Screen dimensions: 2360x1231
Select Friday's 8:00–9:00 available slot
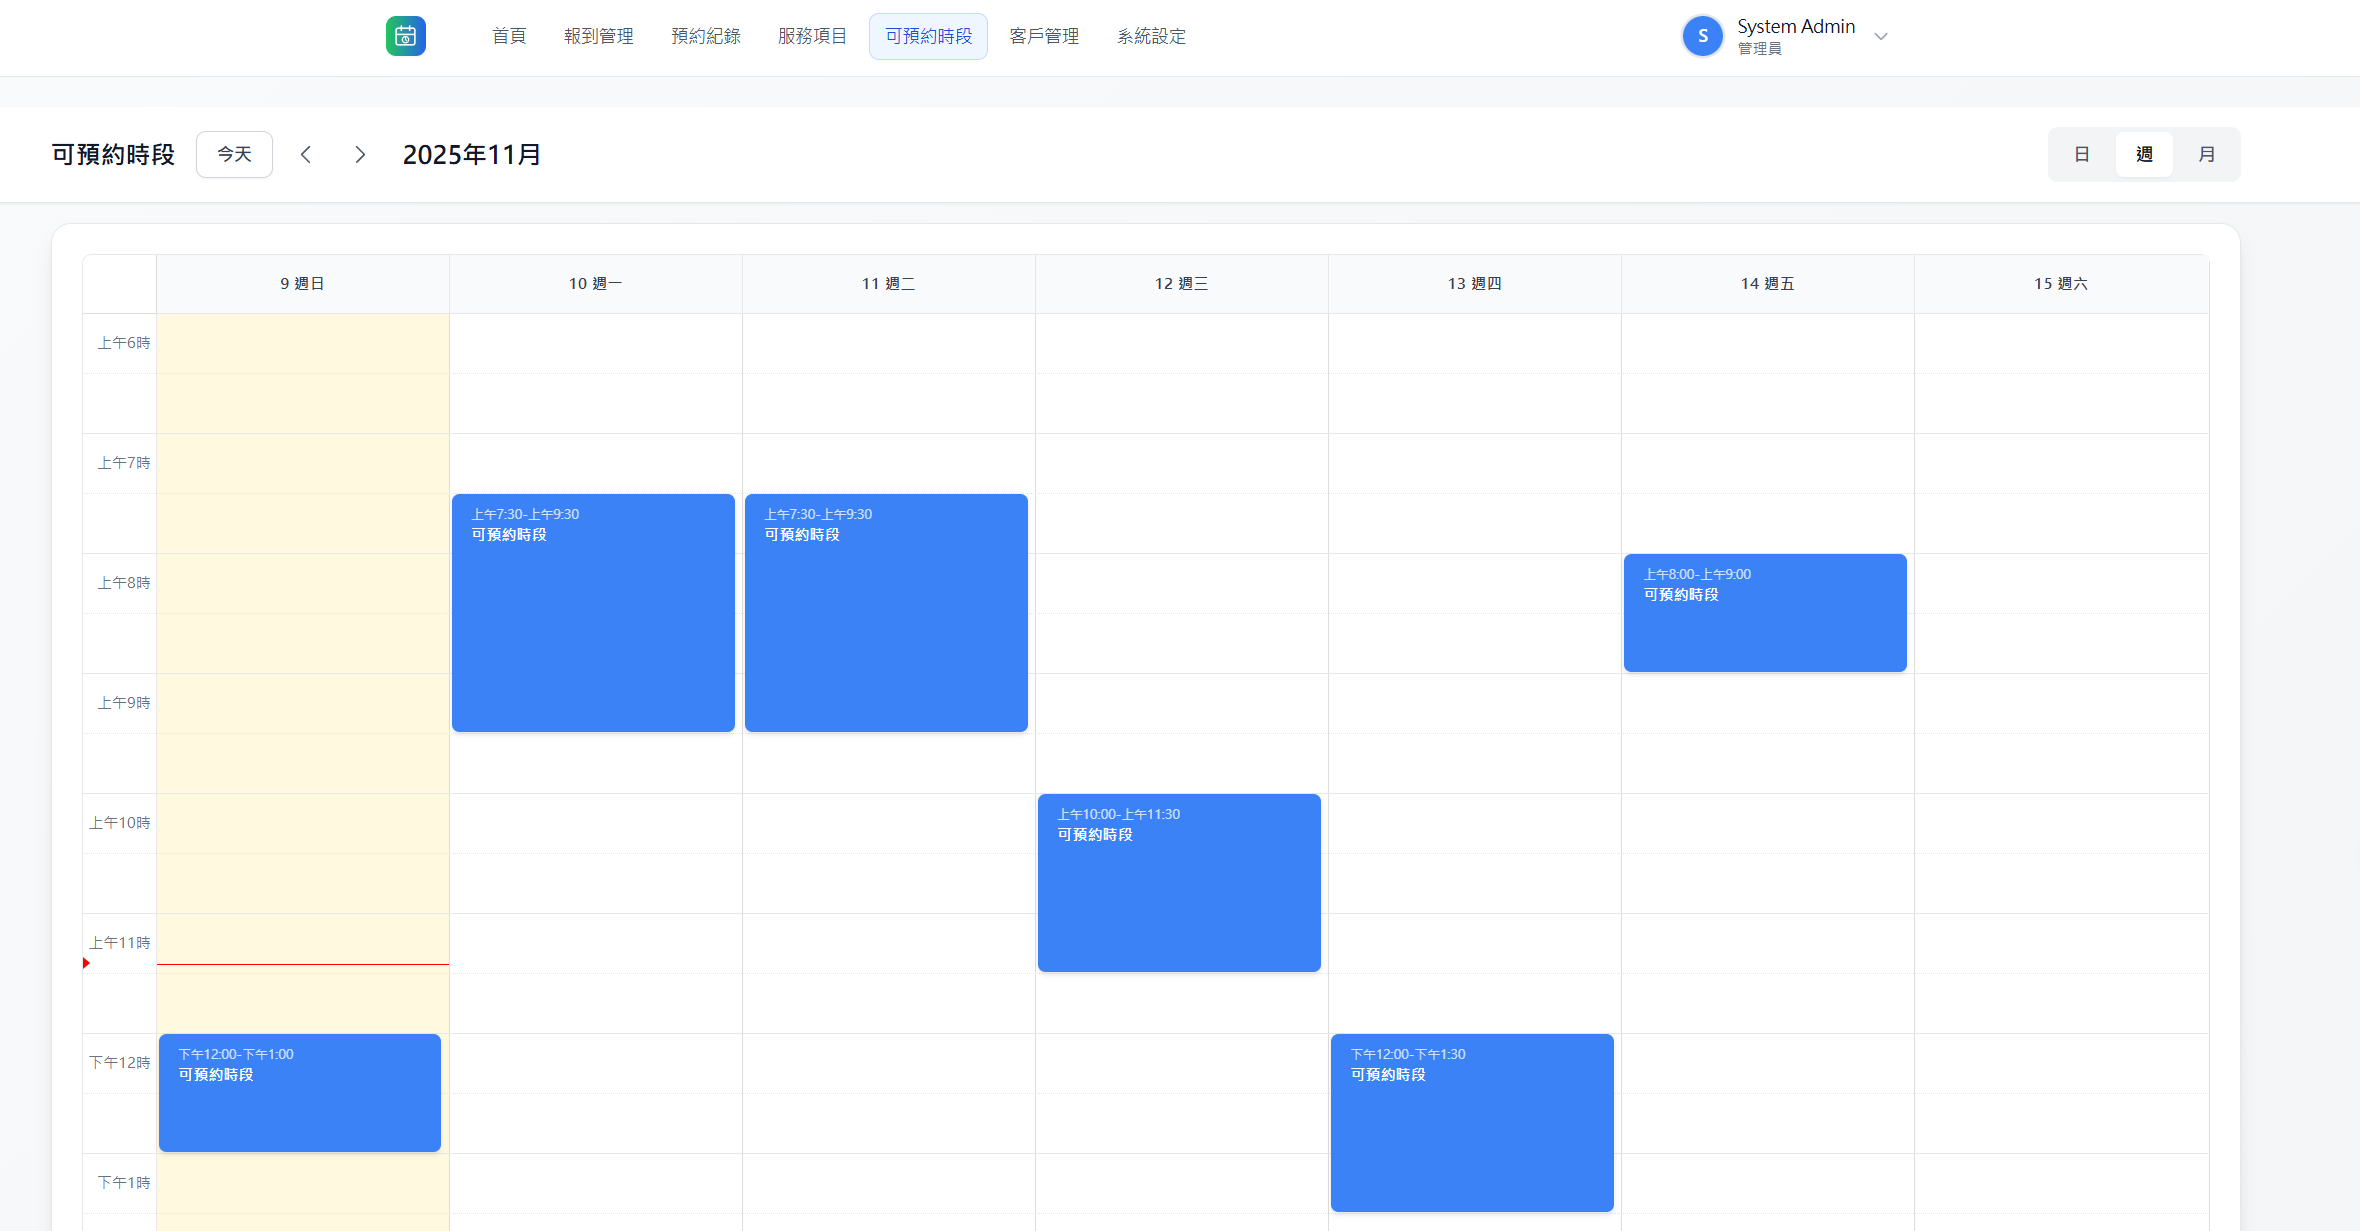(x=1765, y=613)
